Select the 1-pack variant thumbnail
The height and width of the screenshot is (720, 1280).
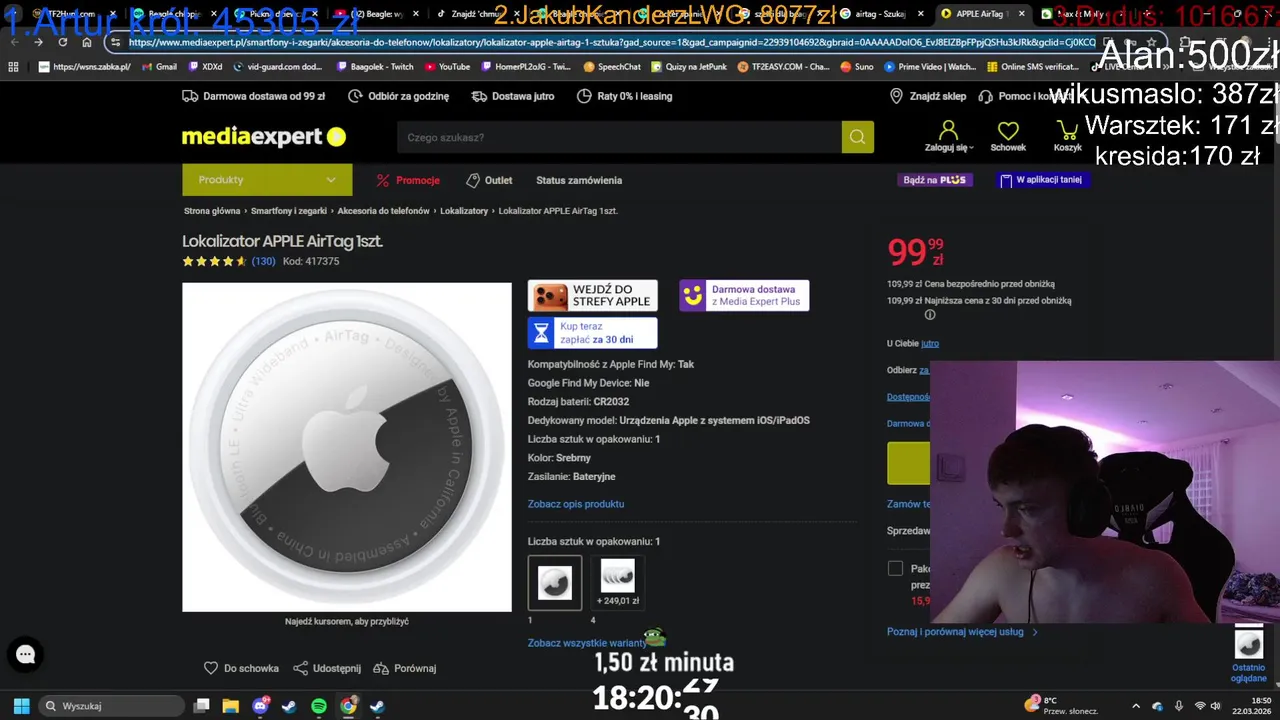pos(555,583)
